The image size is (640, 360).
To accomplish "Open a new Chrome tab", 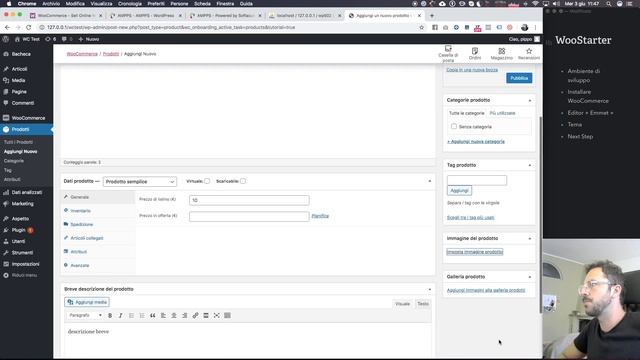I will tap(432, 16).
